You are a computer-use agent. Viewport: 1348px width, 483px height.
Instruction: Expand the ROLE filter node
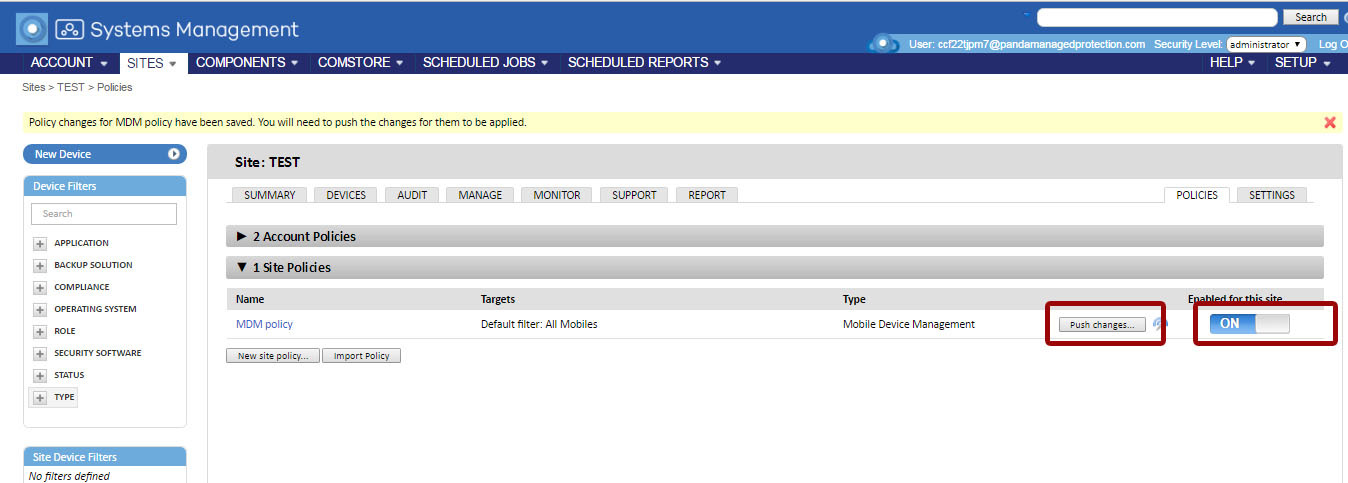pyautogui.click(x=40, y=332)
